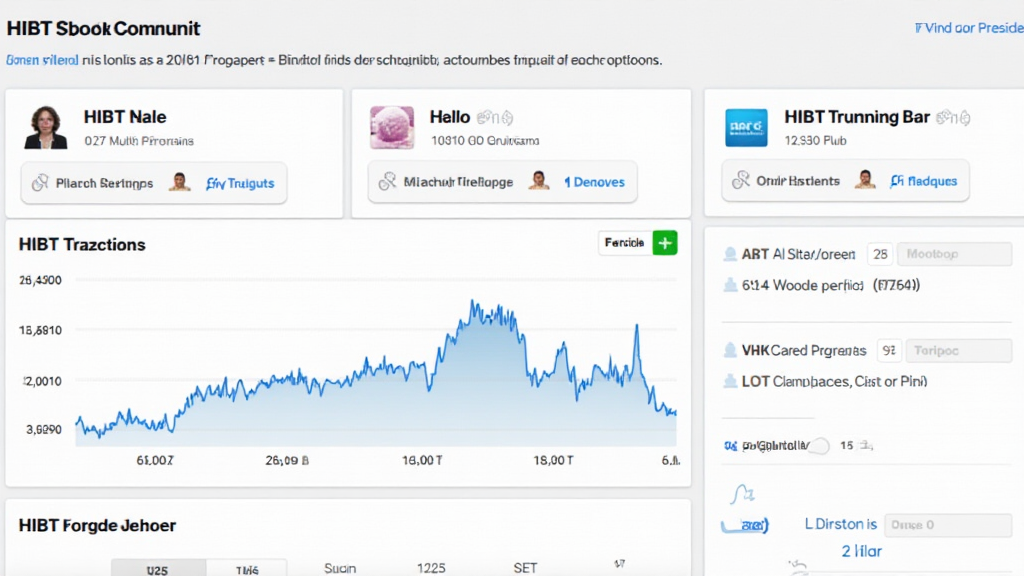Click the link icon beside Omir Hstlents
The image size is (1024, 576).
point(741,181)
